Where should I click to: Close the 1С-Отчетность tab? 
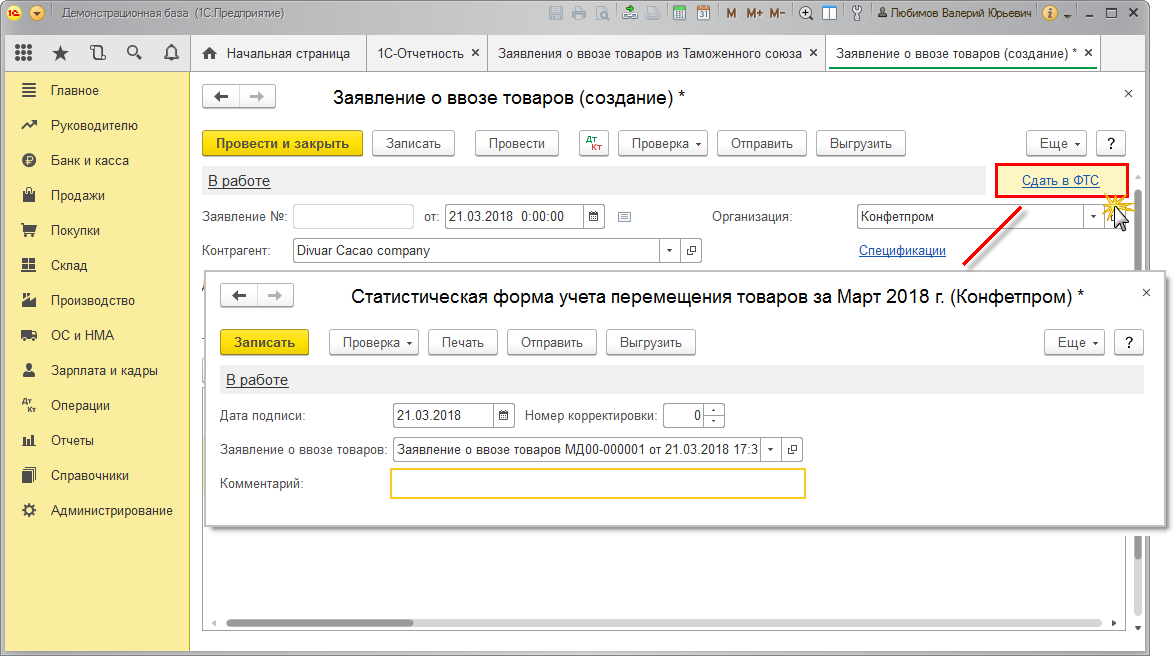475,52
